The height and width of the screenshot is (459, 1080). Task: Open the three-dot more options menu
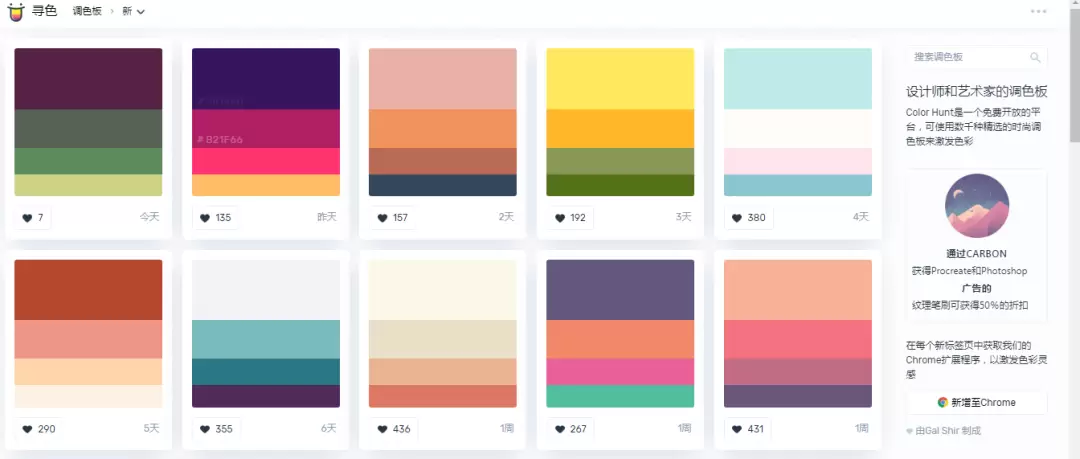pos(1039,11)
